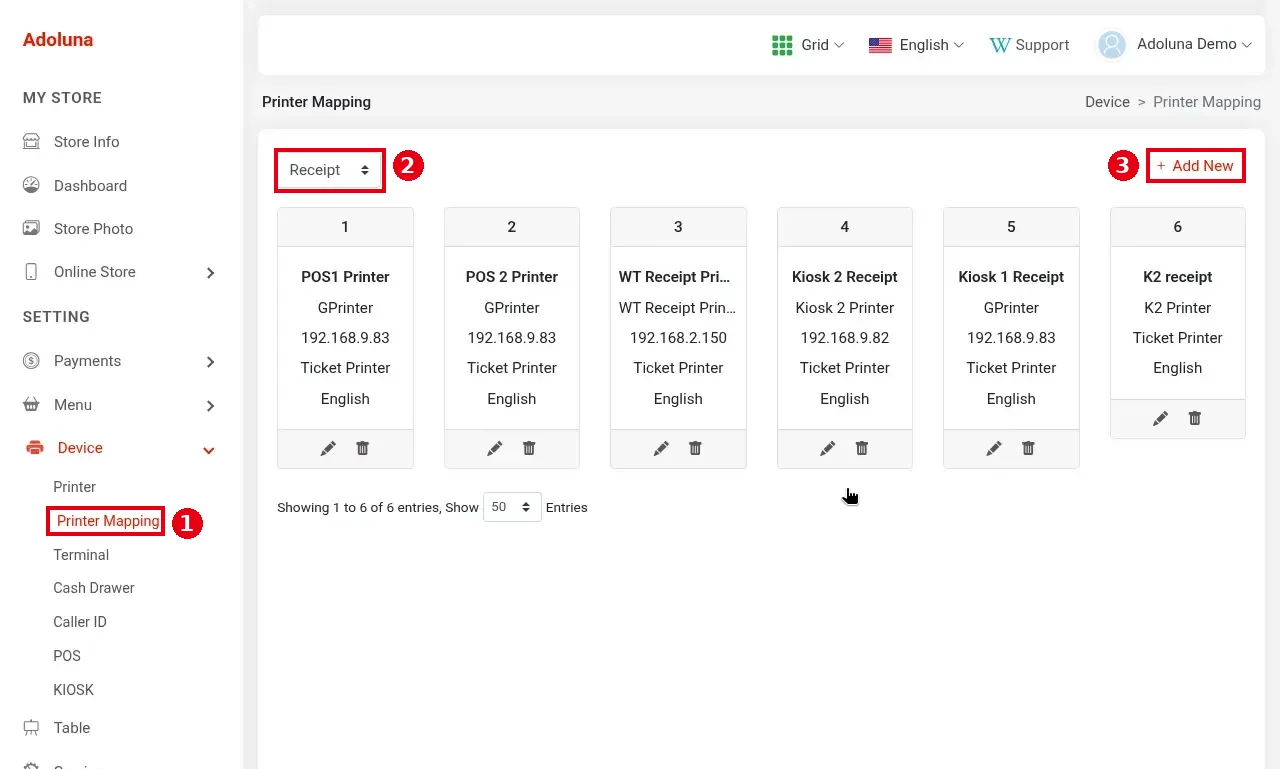Edit the Kiosk 1 Receipt mapping

[994, 449]
